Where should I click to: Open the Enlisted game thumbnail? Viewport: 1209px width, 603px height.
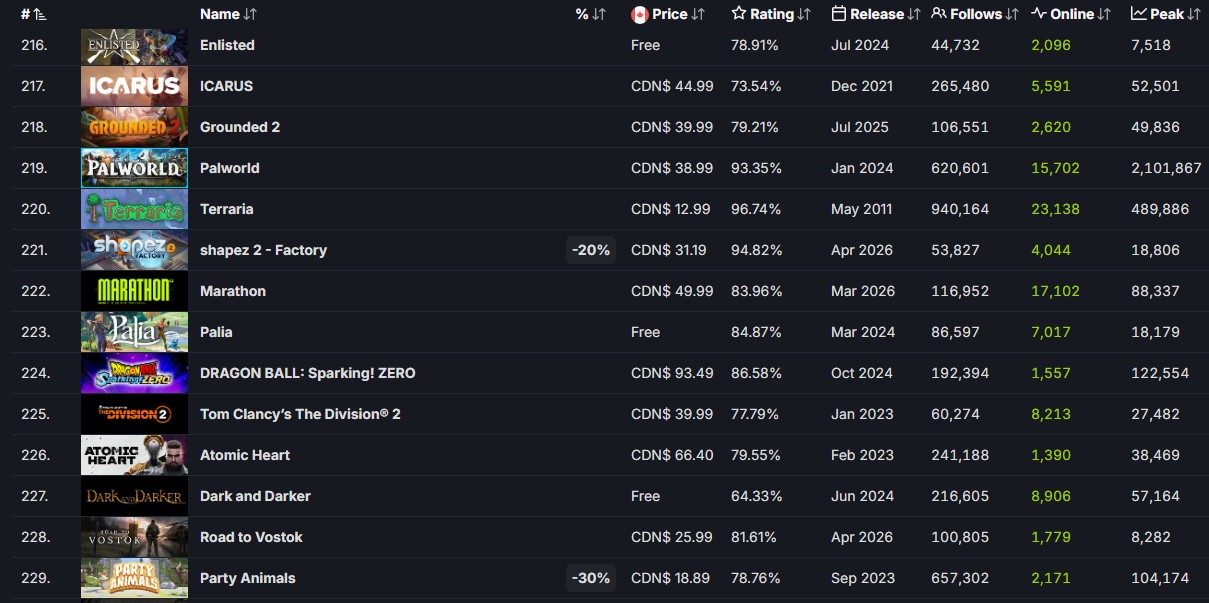coord(134,46)
